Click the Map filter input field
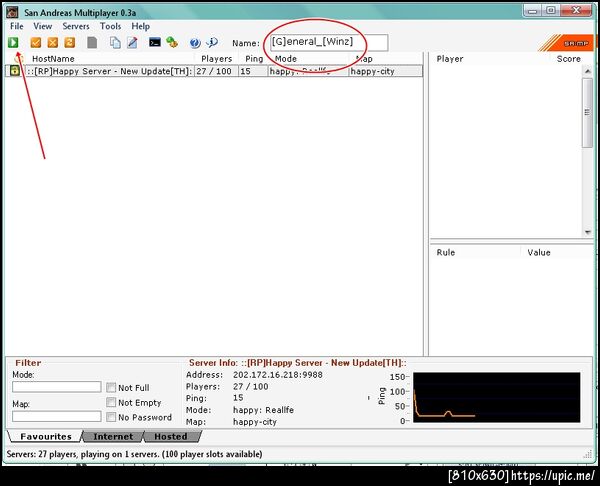Screen dimensions: 600x486 [57, 416]
